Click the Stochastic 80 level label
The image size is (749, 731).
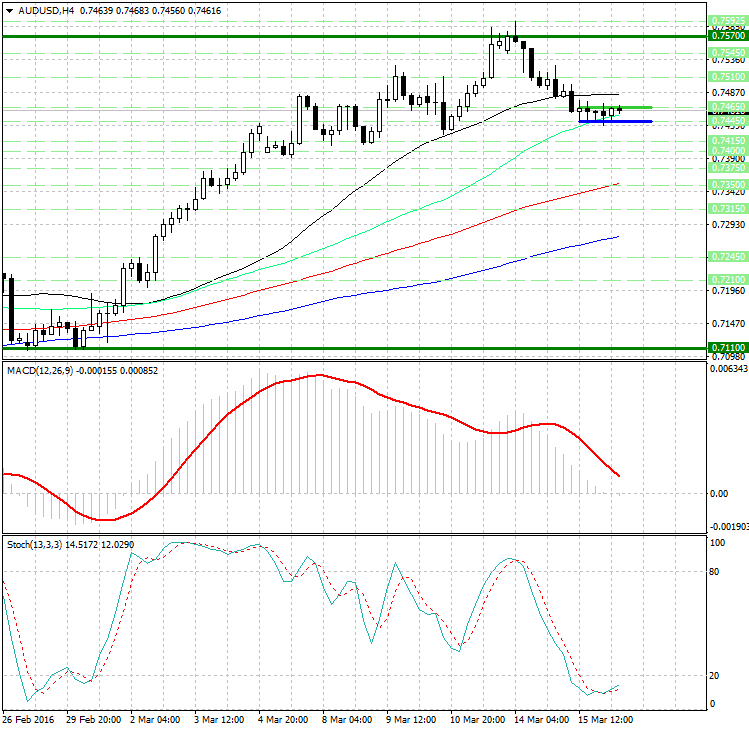(715, 573)
